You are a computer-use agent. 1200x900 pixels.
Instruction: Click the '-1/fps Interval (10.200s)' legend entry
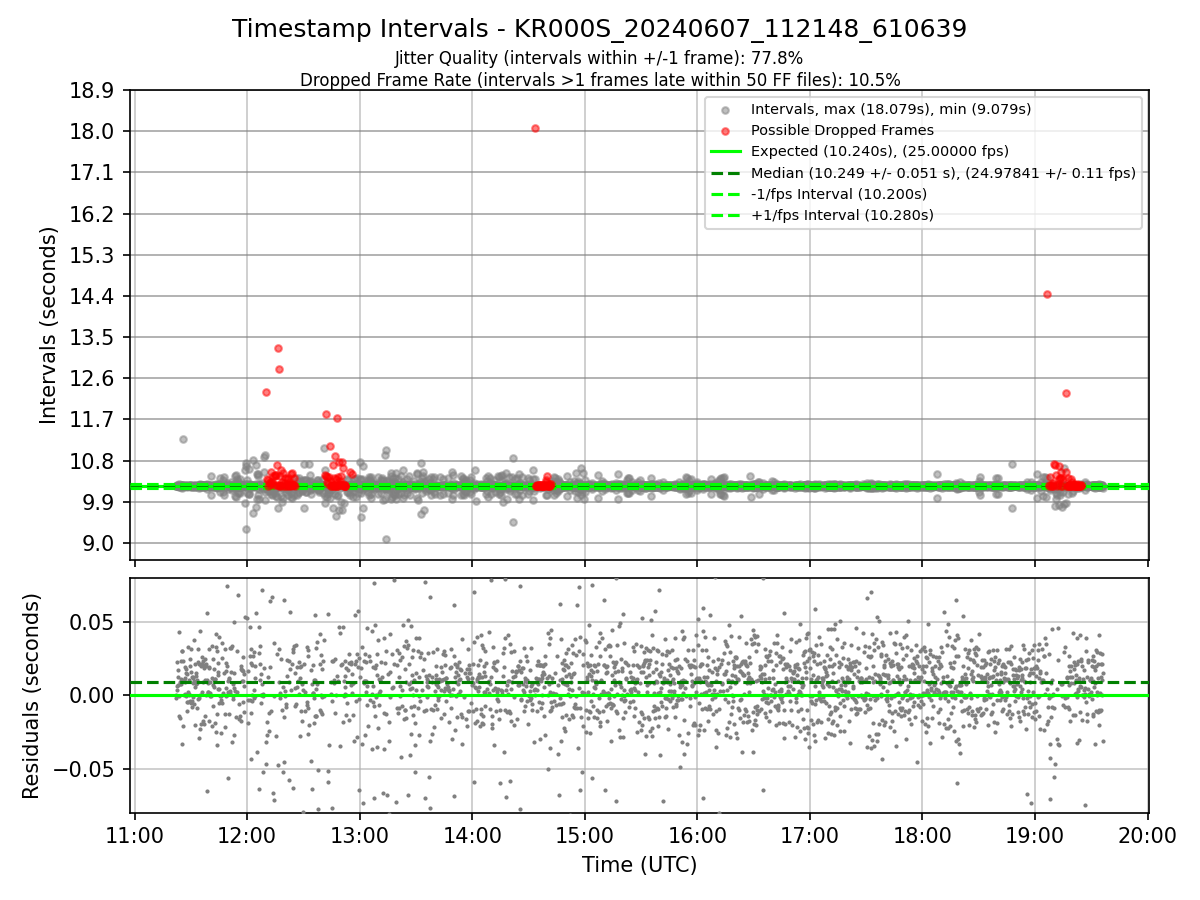839,194
